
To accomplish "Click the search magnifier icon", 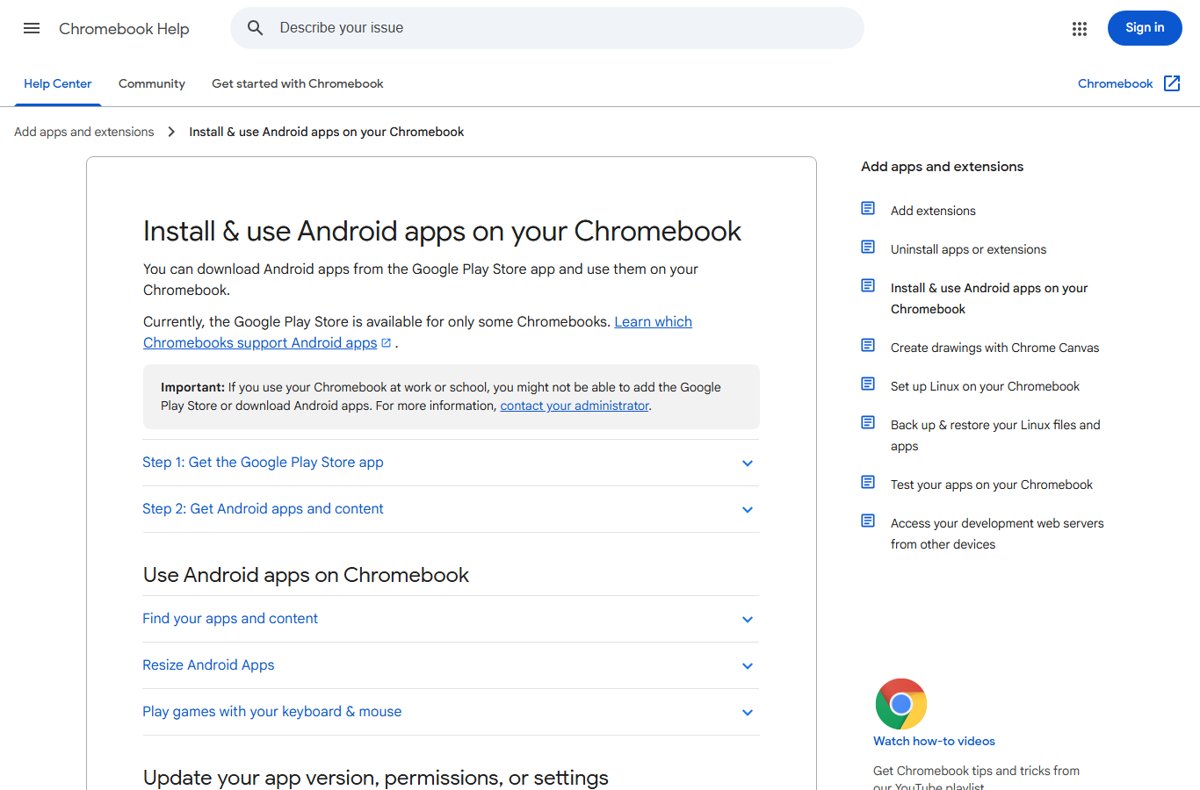I will (x=255, y=28).
